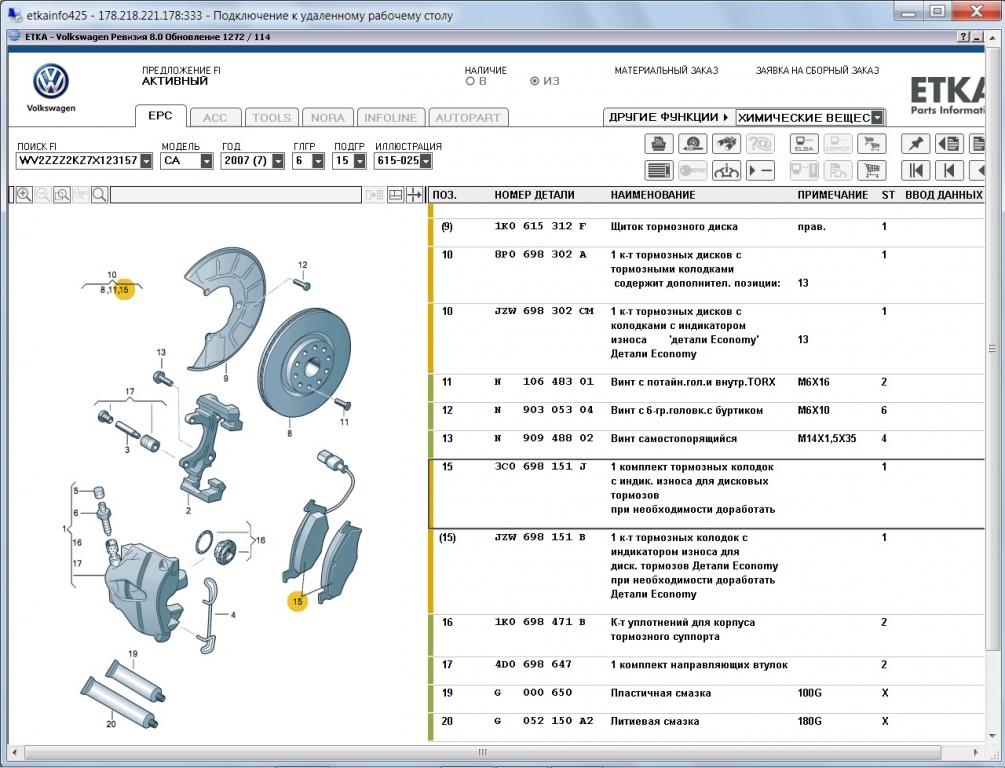Click the horizontal scrollbar at the bottom
The width and height of the screenshot is (1005, 768).
(483, 752)
